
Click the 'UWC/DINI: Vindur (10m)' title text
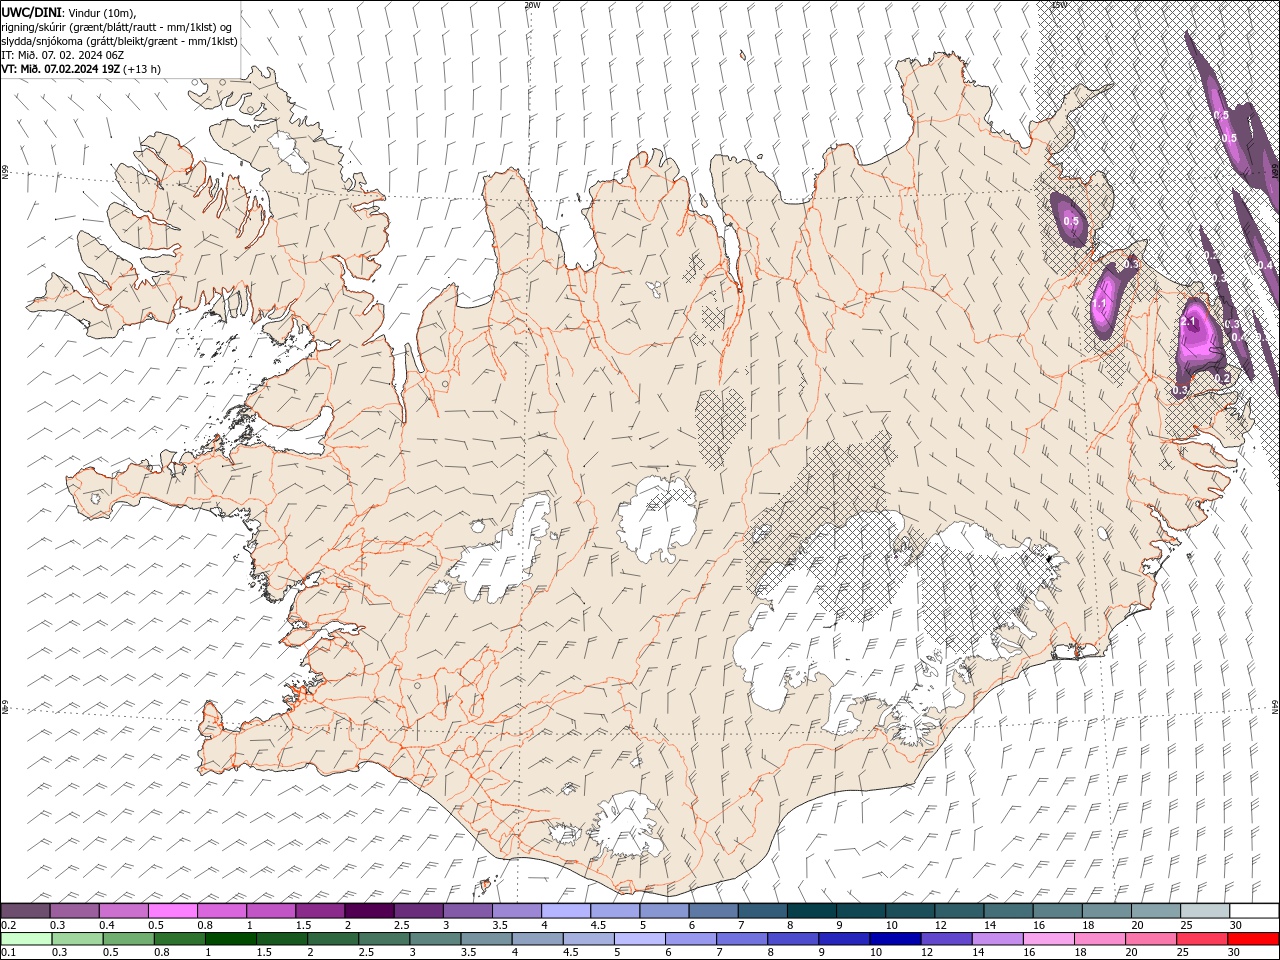(x=70, y=12)
